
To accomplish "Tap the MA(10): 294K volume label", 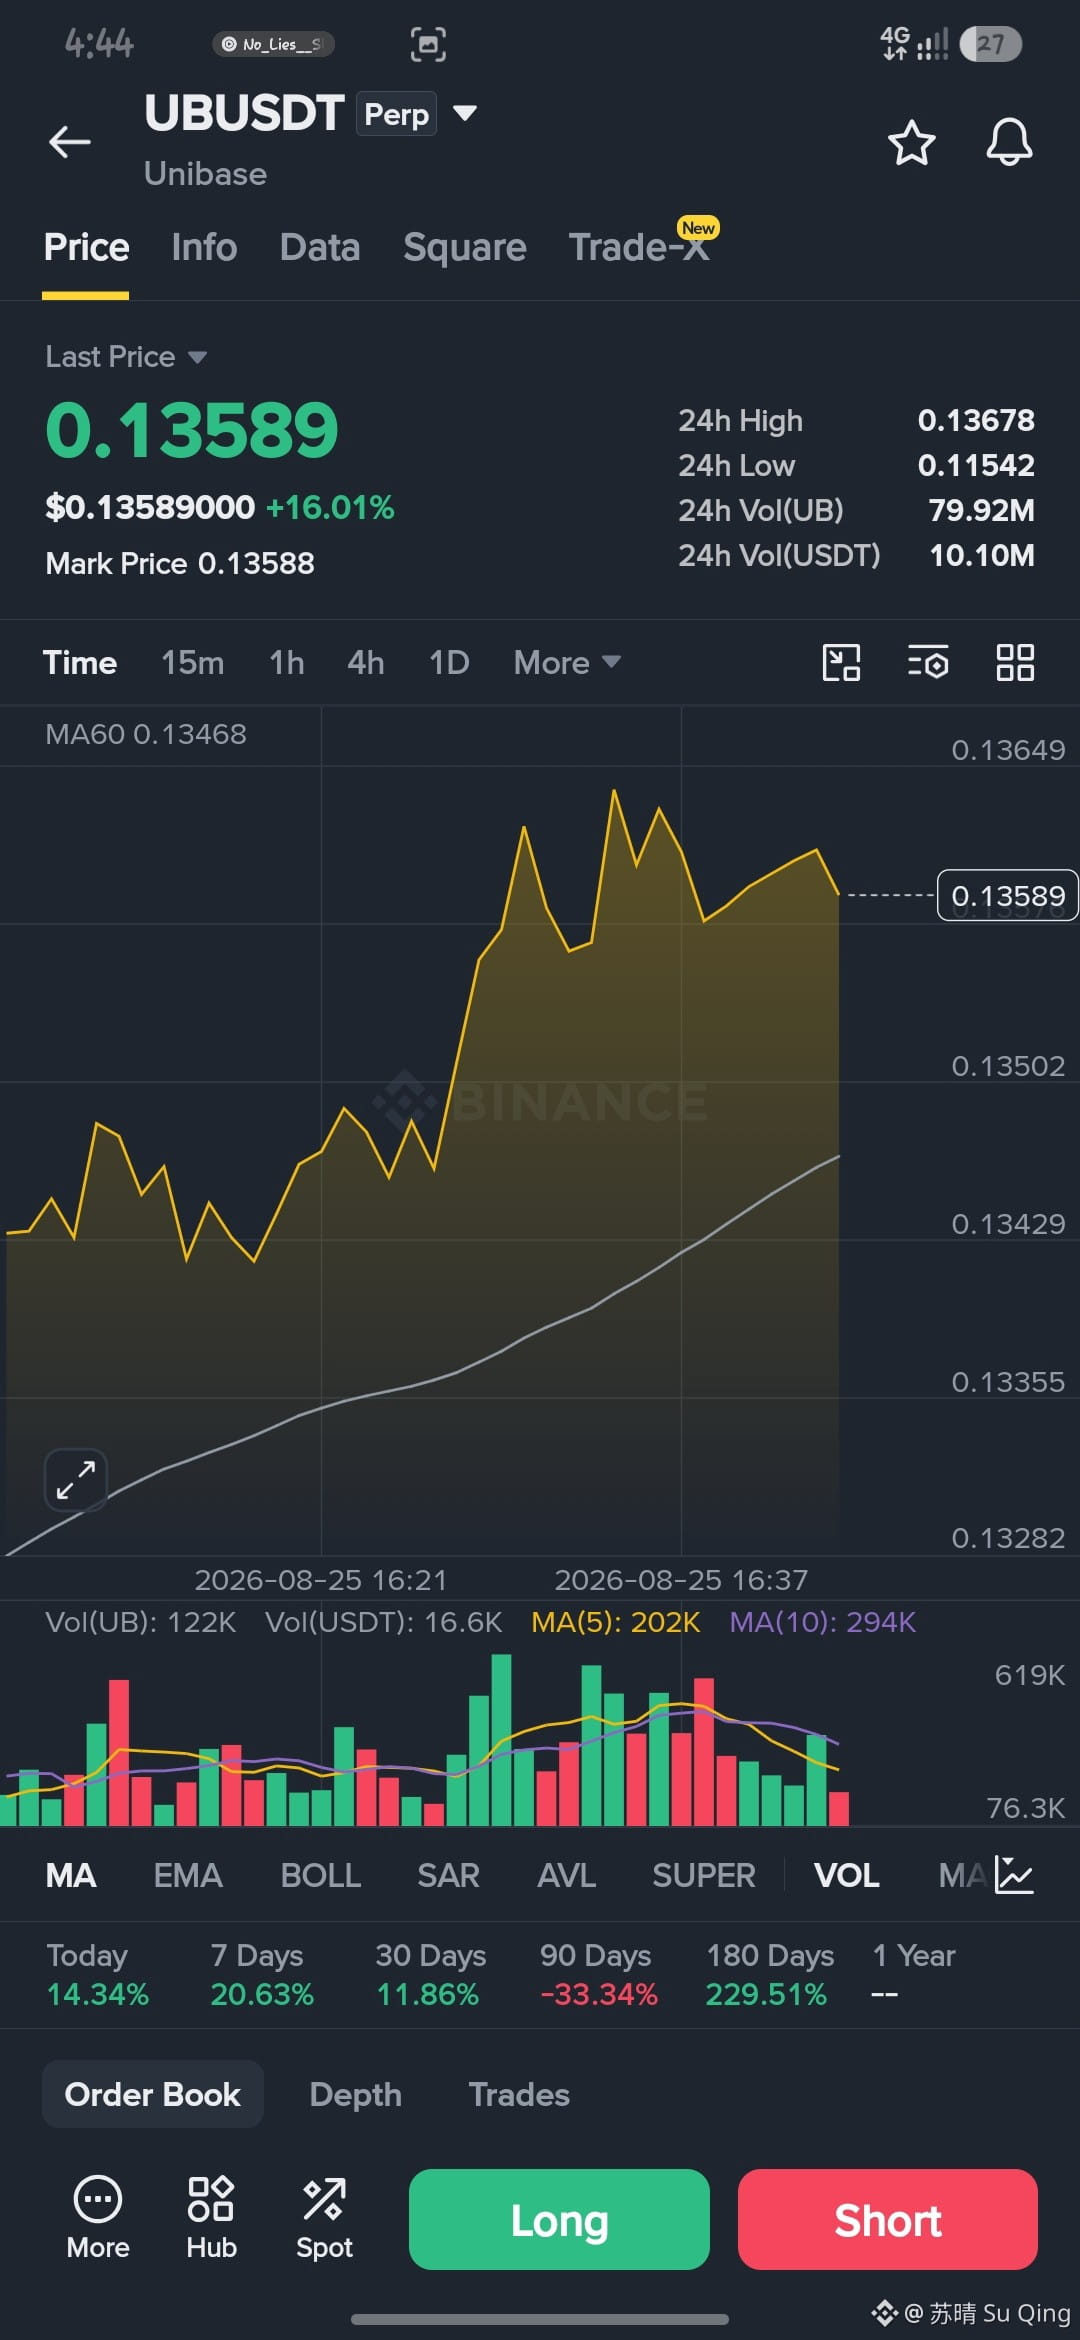I will 822,1622.
